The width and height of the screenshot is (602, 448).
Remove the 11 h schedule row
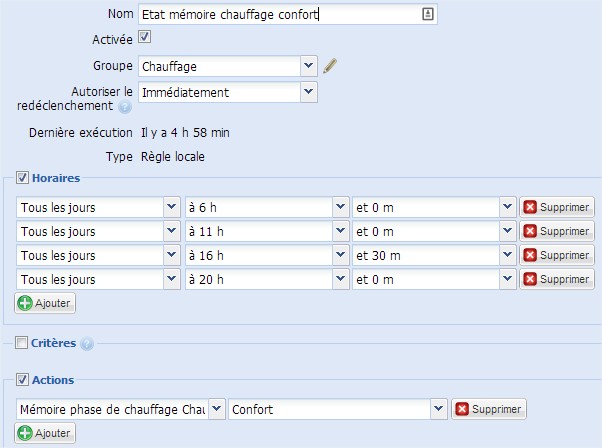click(x=557, y=231)
